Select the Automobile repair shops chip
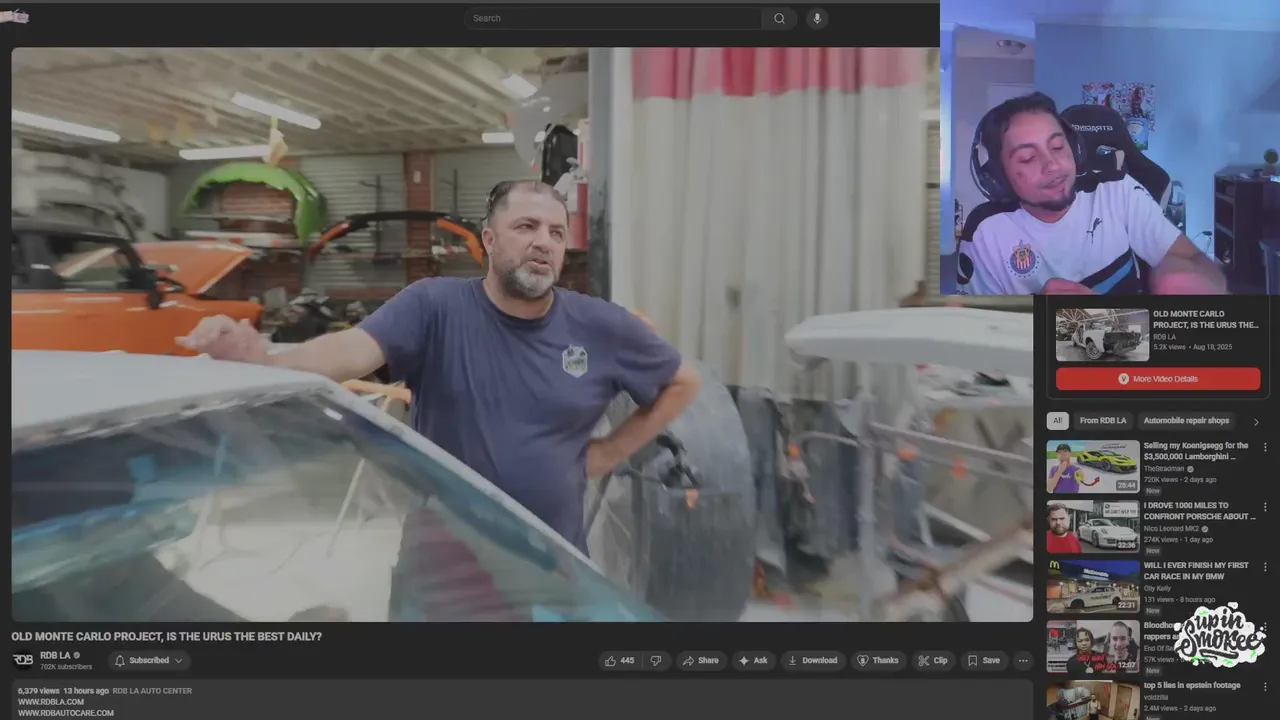 [1186, 421]
